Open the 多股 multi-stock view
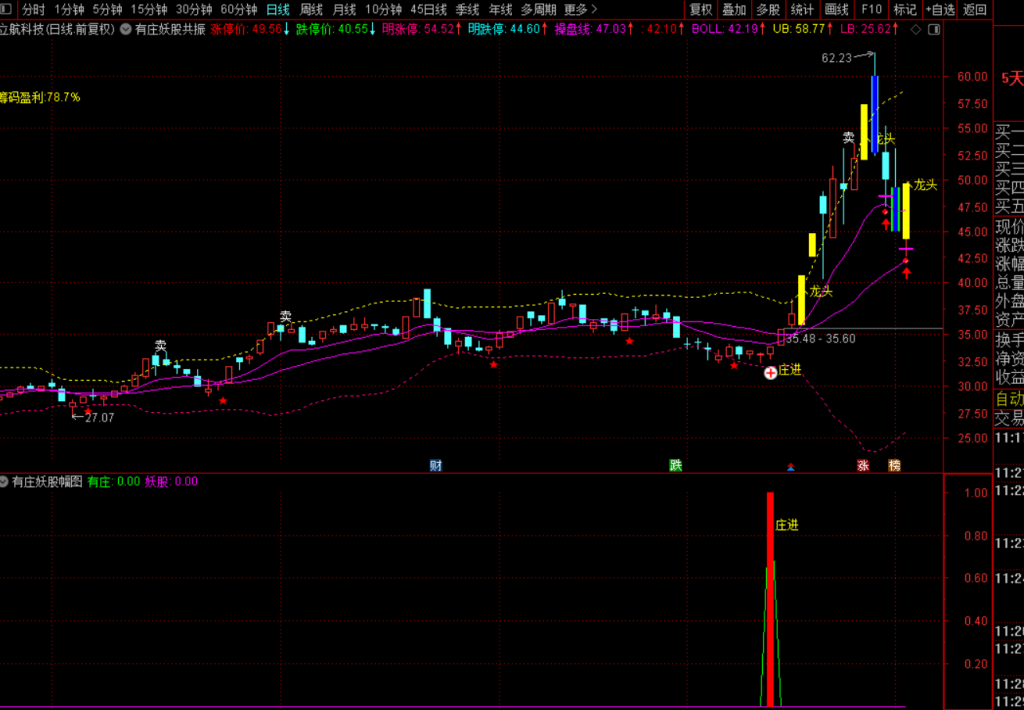Viewport: 1024px width, 710px height. pos(768,9)
